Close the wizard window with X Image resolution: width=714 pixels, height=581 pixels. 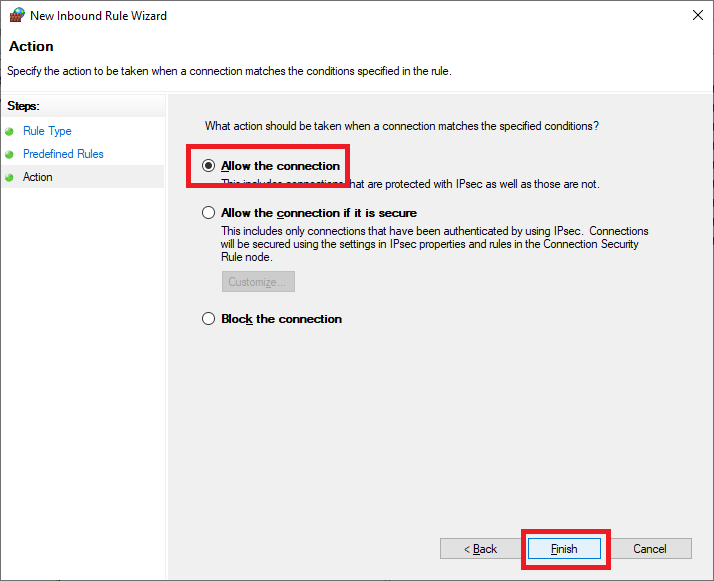tap(696, 16)
